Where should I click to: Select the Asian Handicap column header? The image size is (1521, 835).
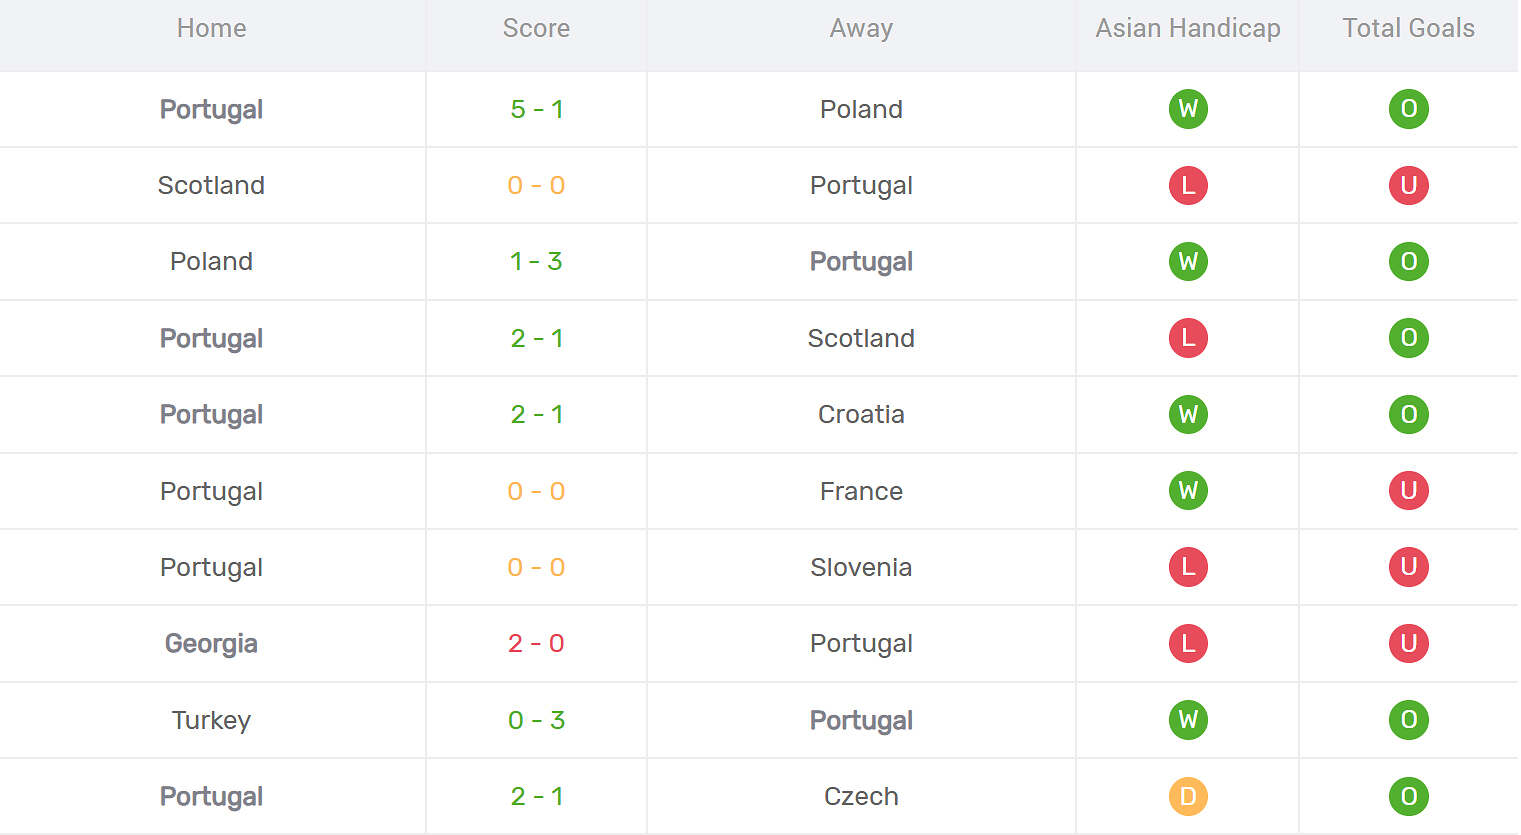point(1188,28)
